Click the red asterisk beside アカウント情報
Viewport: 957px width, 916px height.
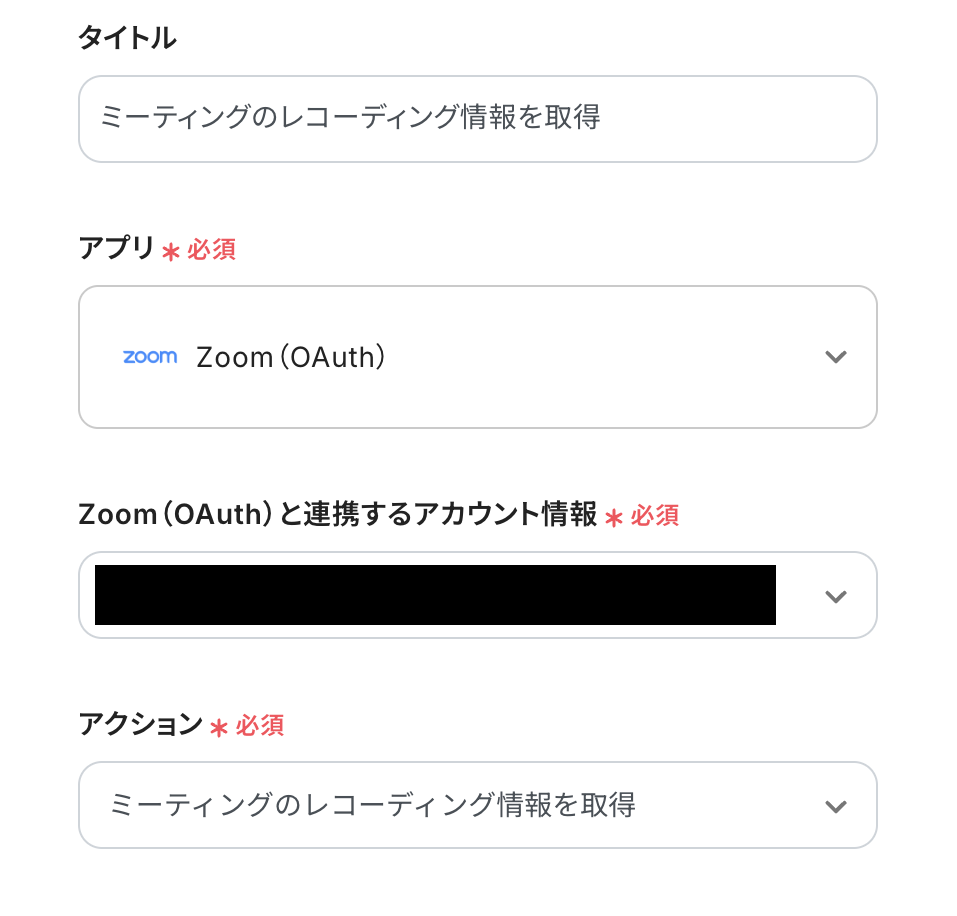tap(614, 517)
